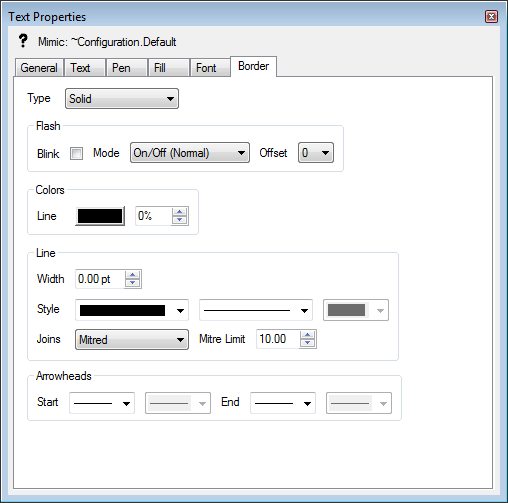Click the Width value input field
Viewport: 508px width, 503px height.
click(x=100, y=279)
